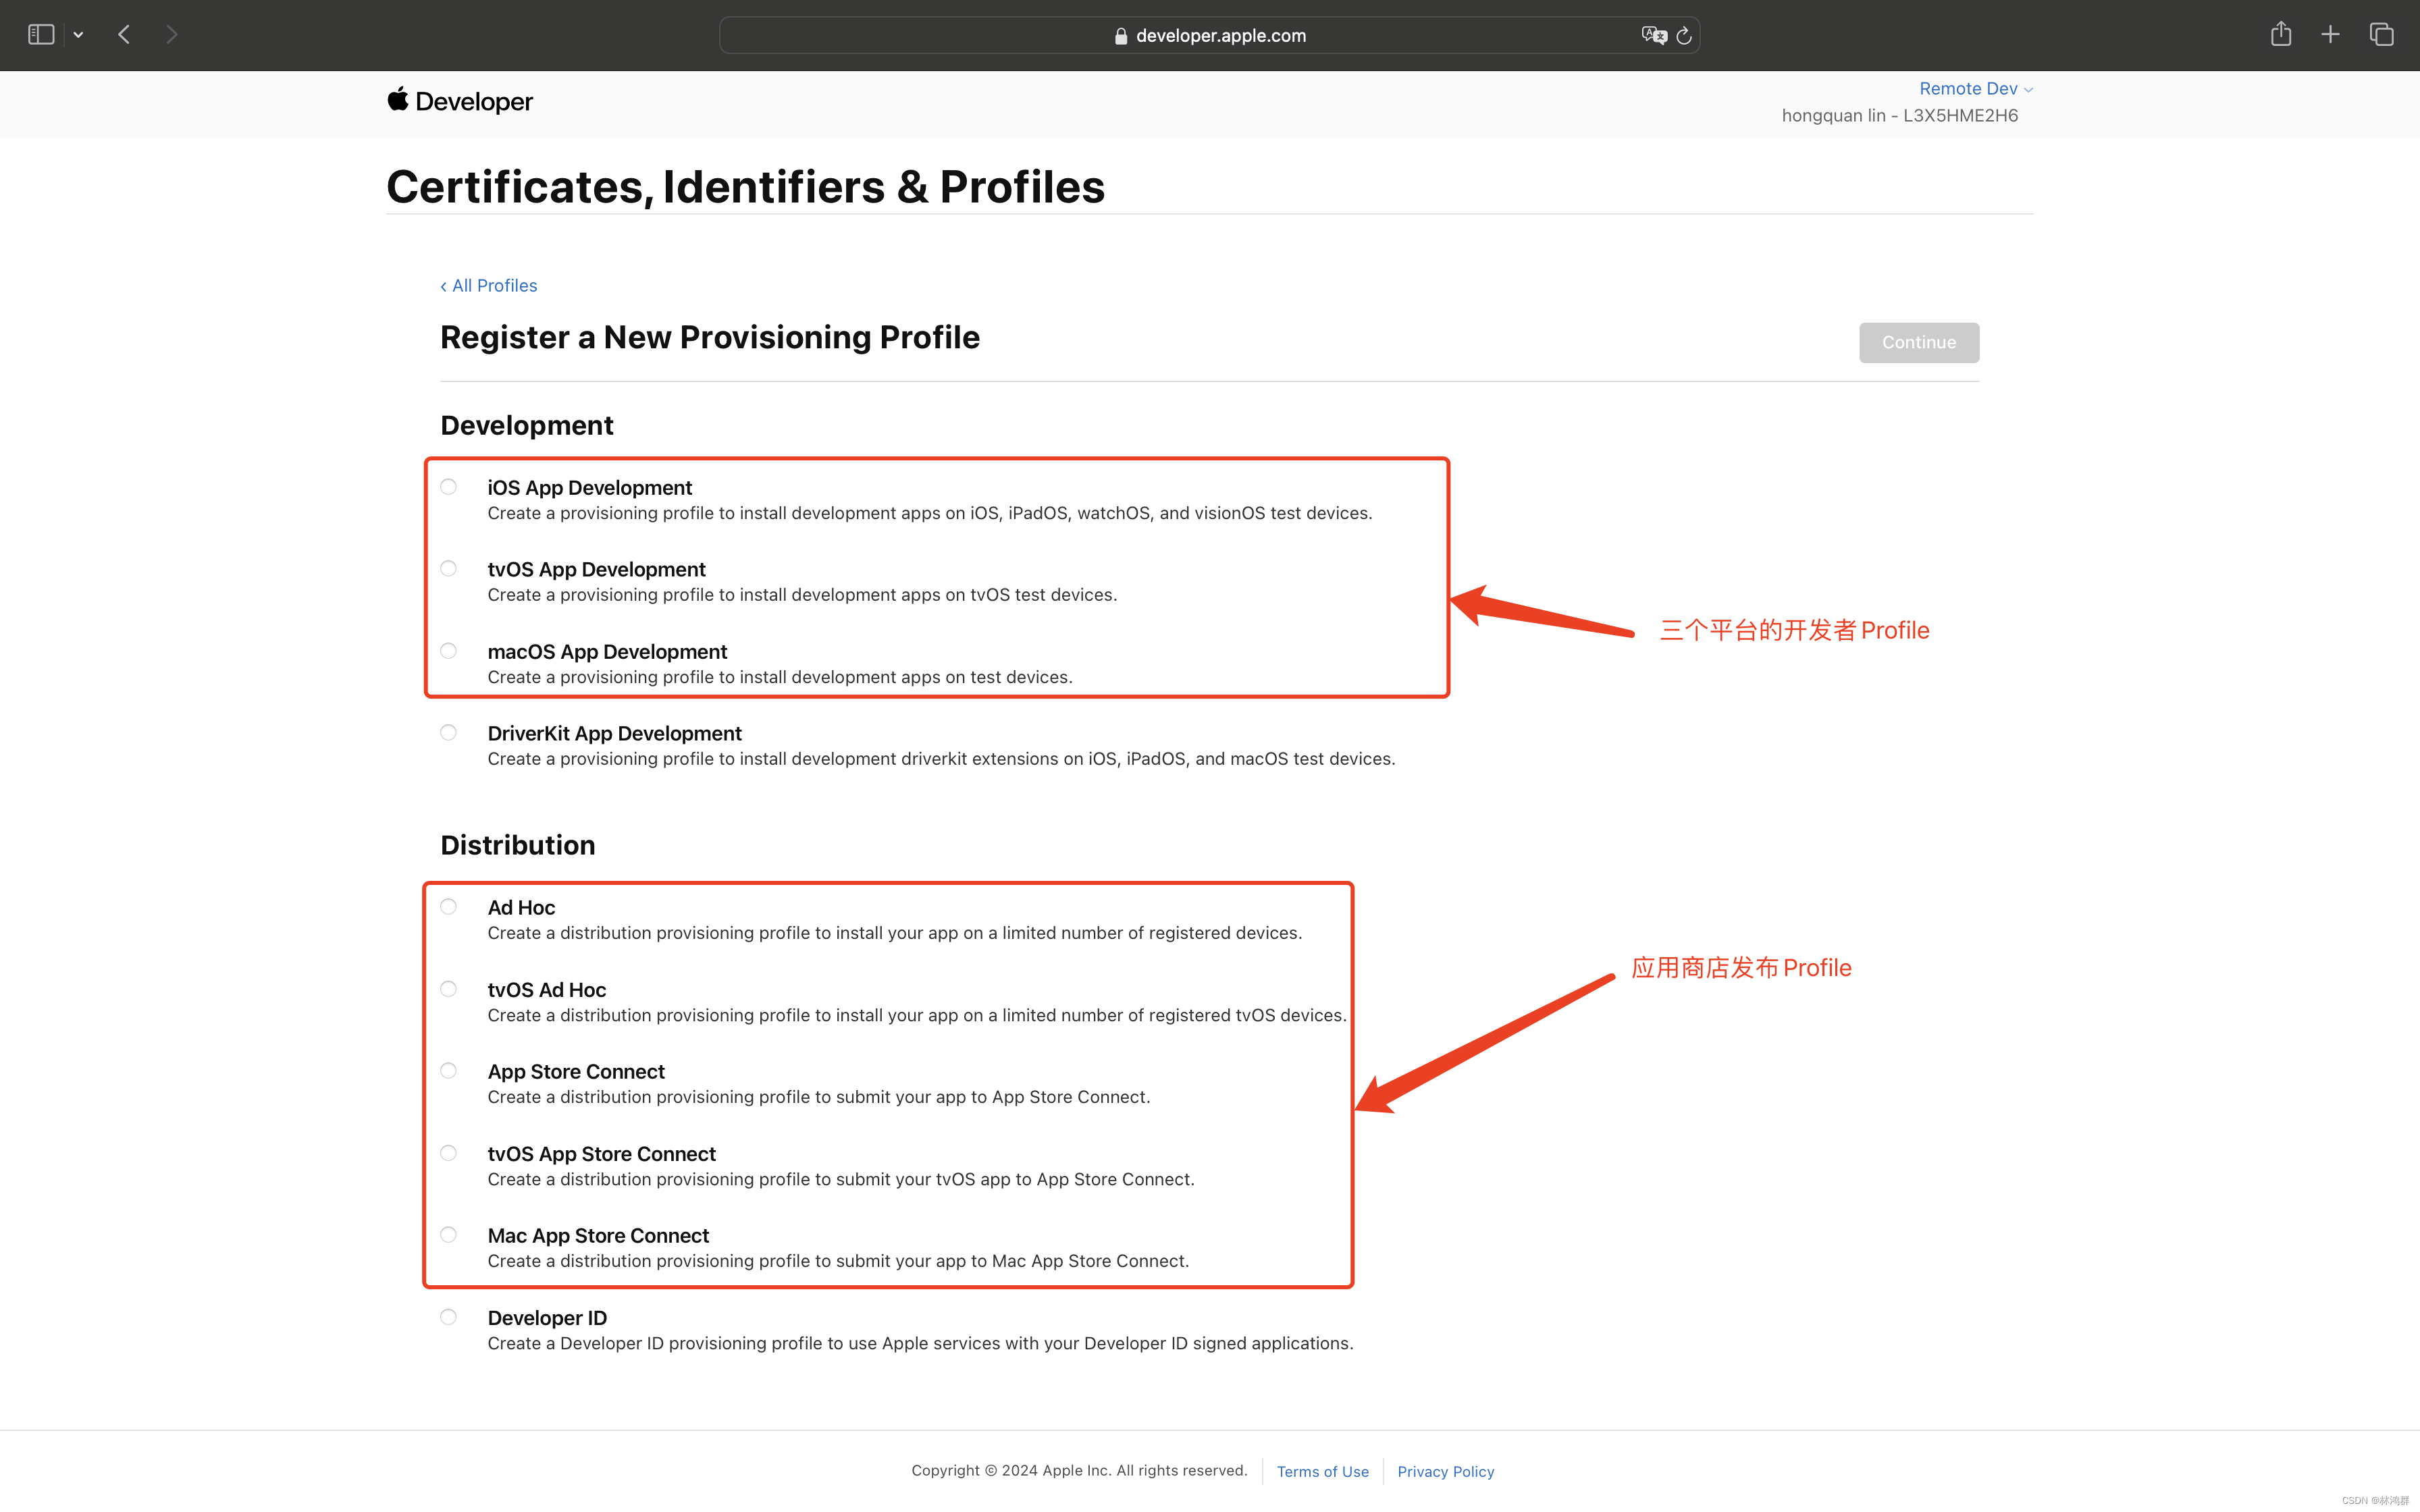Open the Terms of Use link

[1322, 1471]
